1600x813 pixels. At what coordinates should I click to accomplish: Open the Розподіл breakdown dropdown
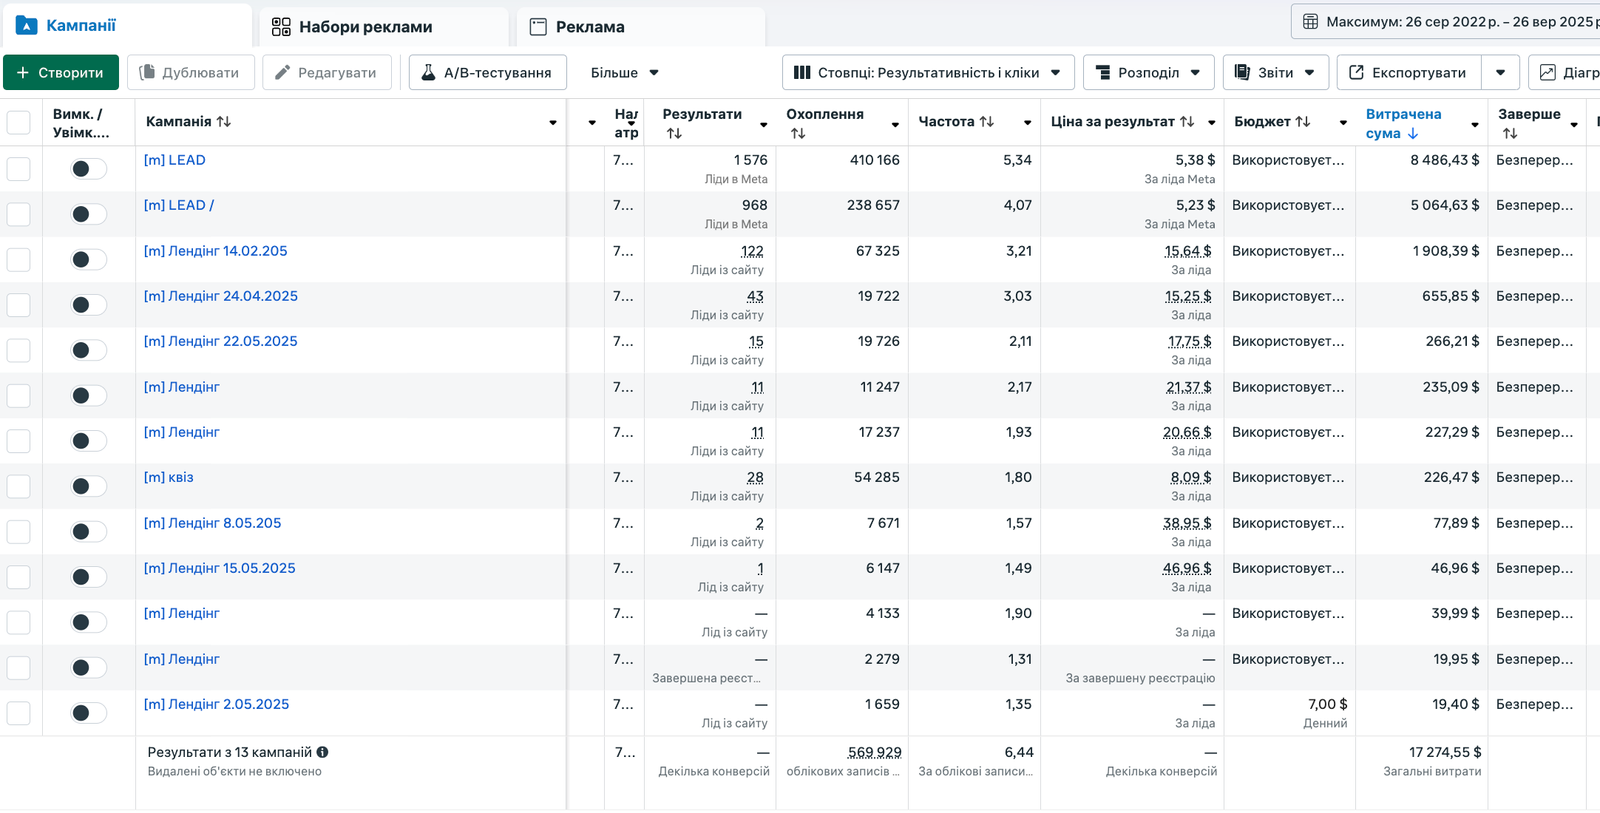(1148, 73)
